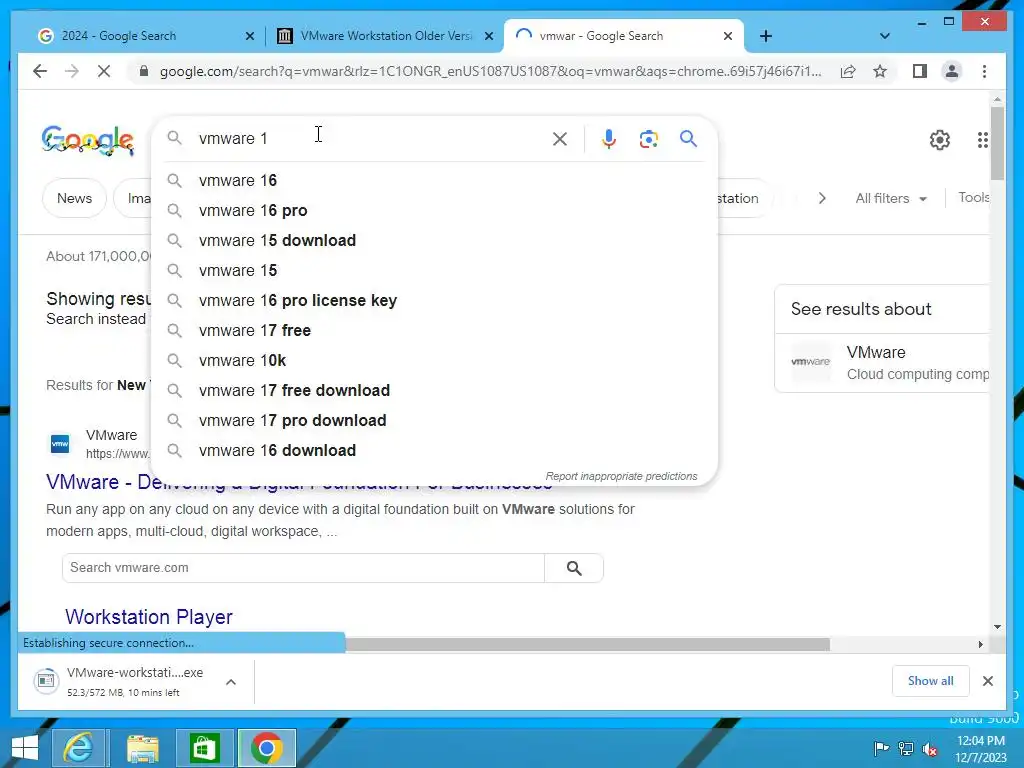Image resolution: width=1024 pixels, height=768 pixels.
Task: Show more filter chips with right arrow
Action: (x=822, y=199)
